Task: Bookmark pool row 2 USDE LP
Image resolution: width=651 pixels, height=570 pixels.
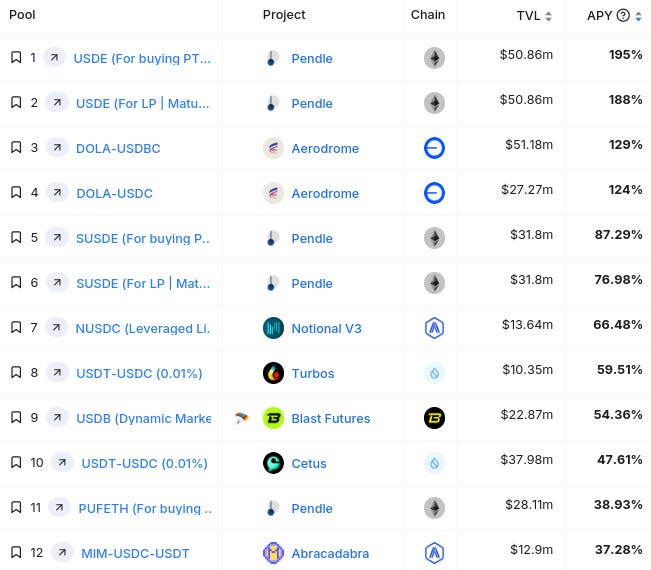Action: pos(16,102)
